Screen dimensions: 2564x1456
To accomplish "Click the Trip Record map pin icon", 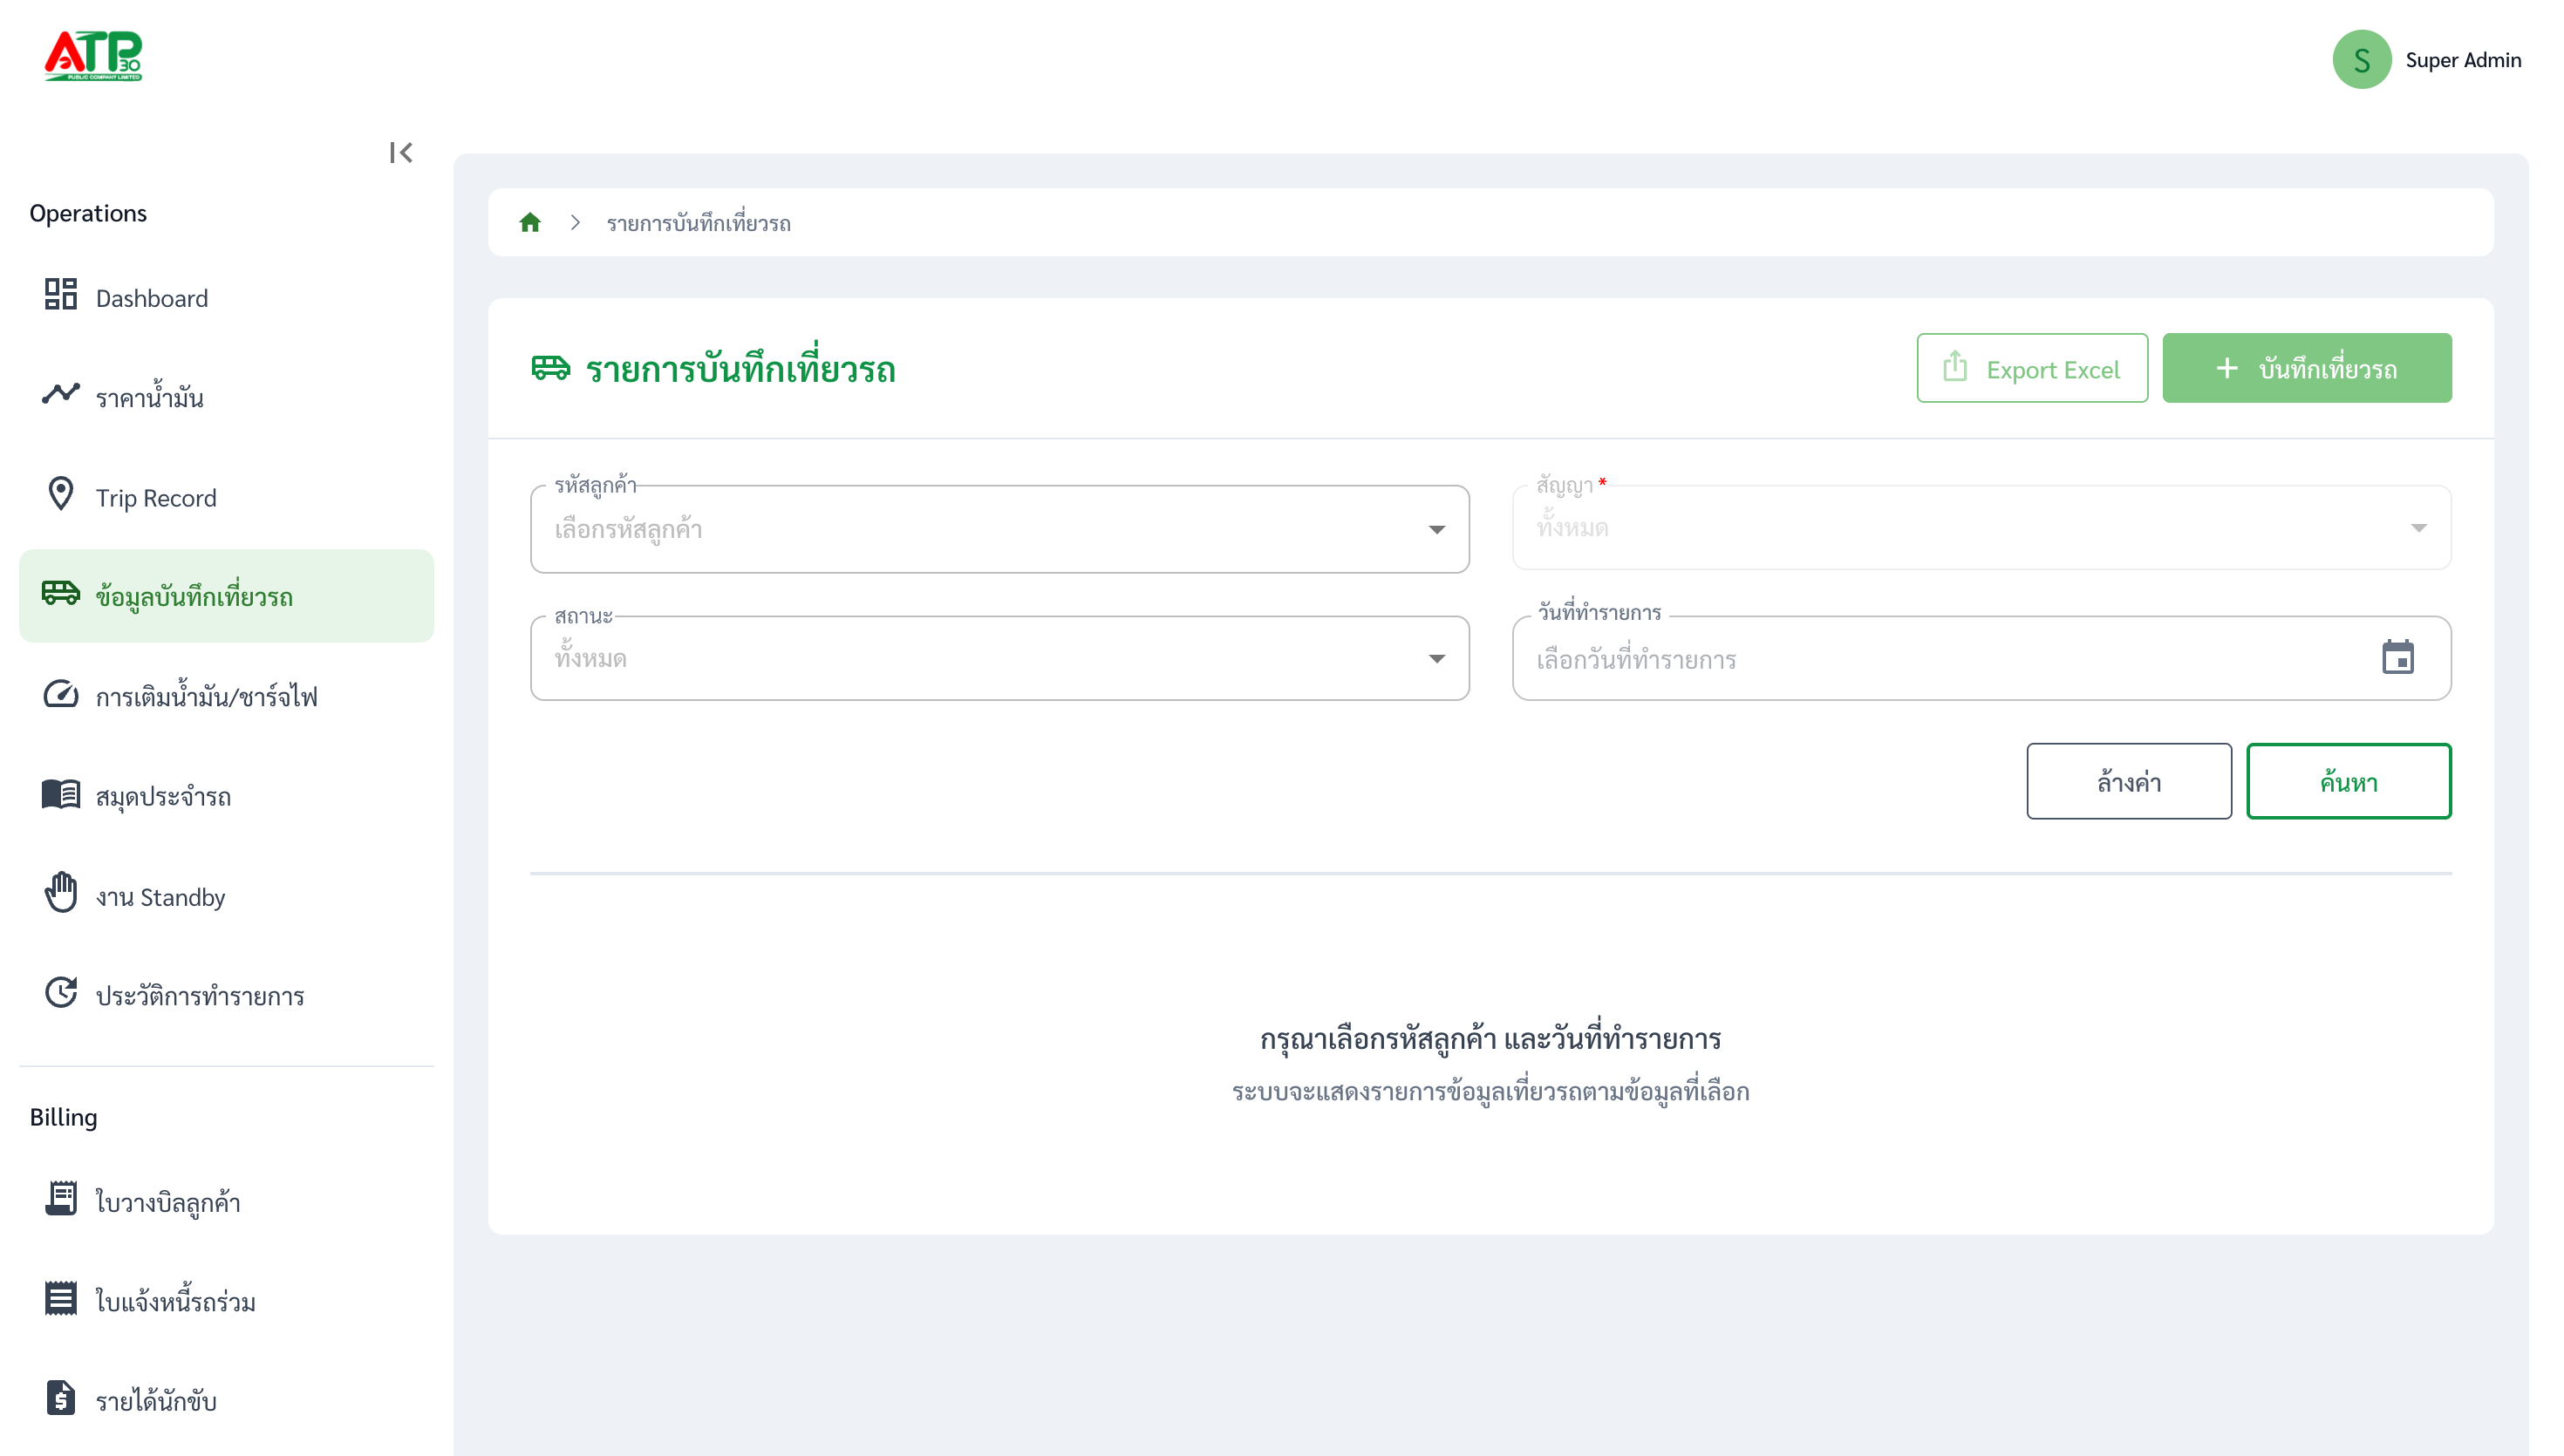I will pos(60,493).
